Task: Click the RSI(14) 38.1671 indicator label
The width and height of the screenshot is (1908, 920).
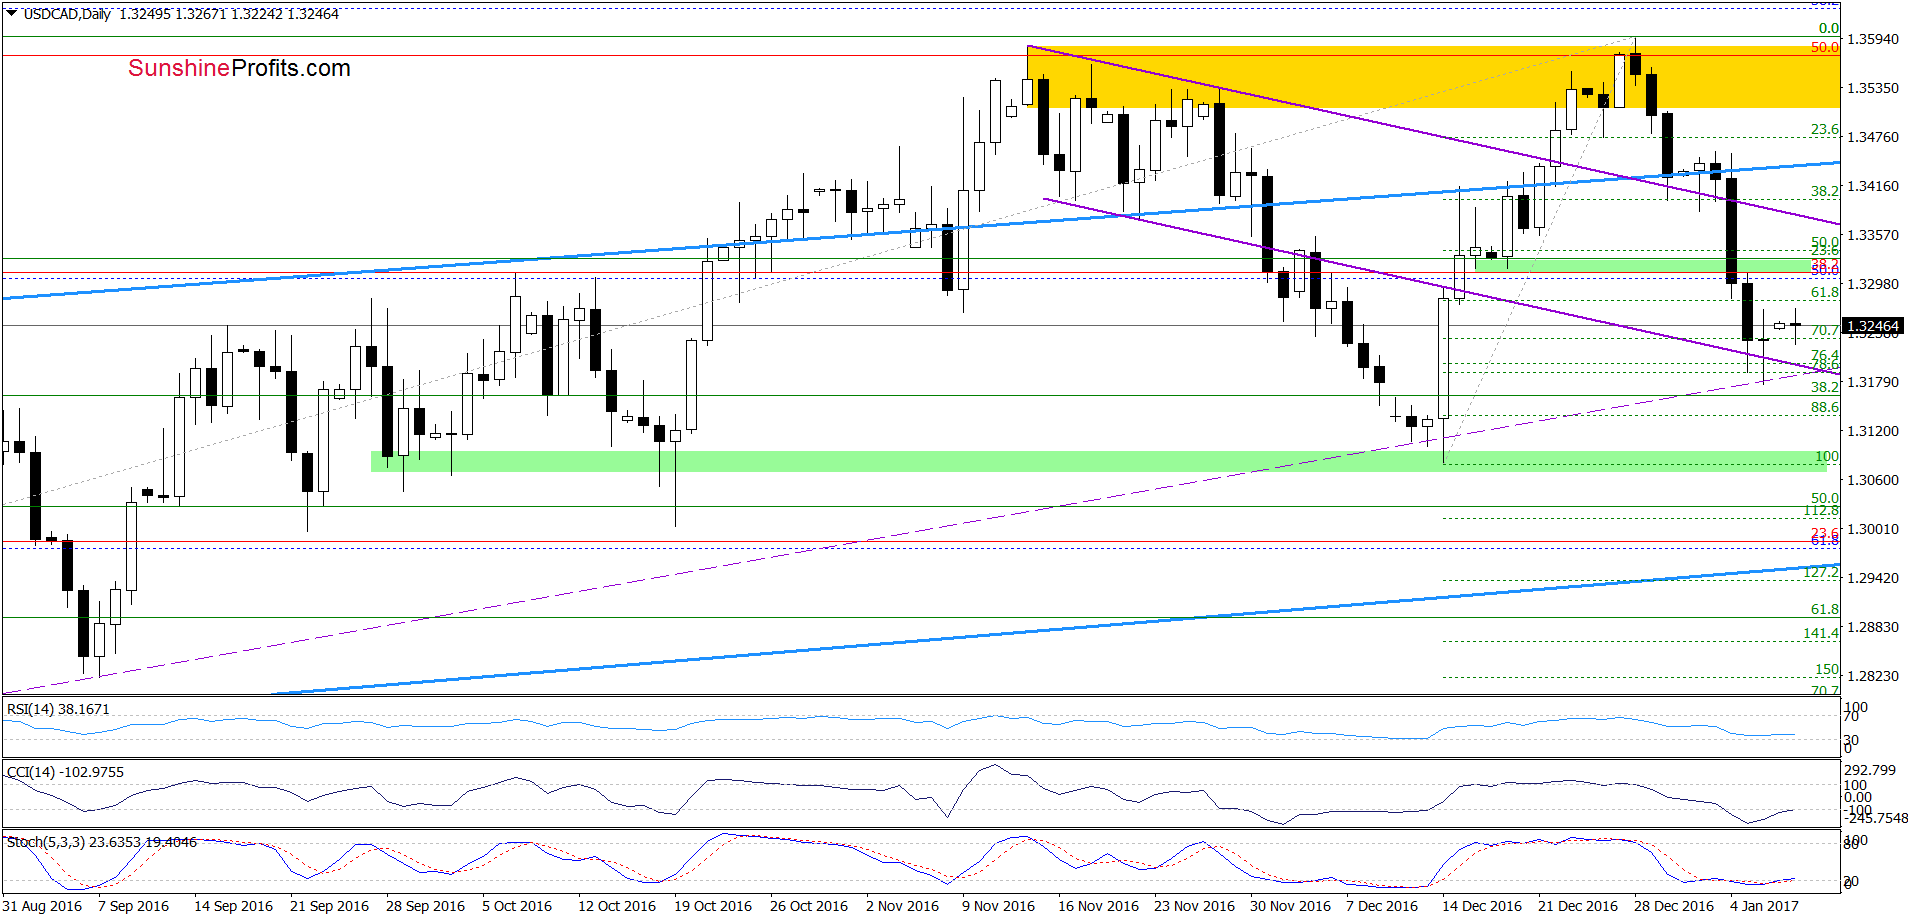Action: coord(58,709)
